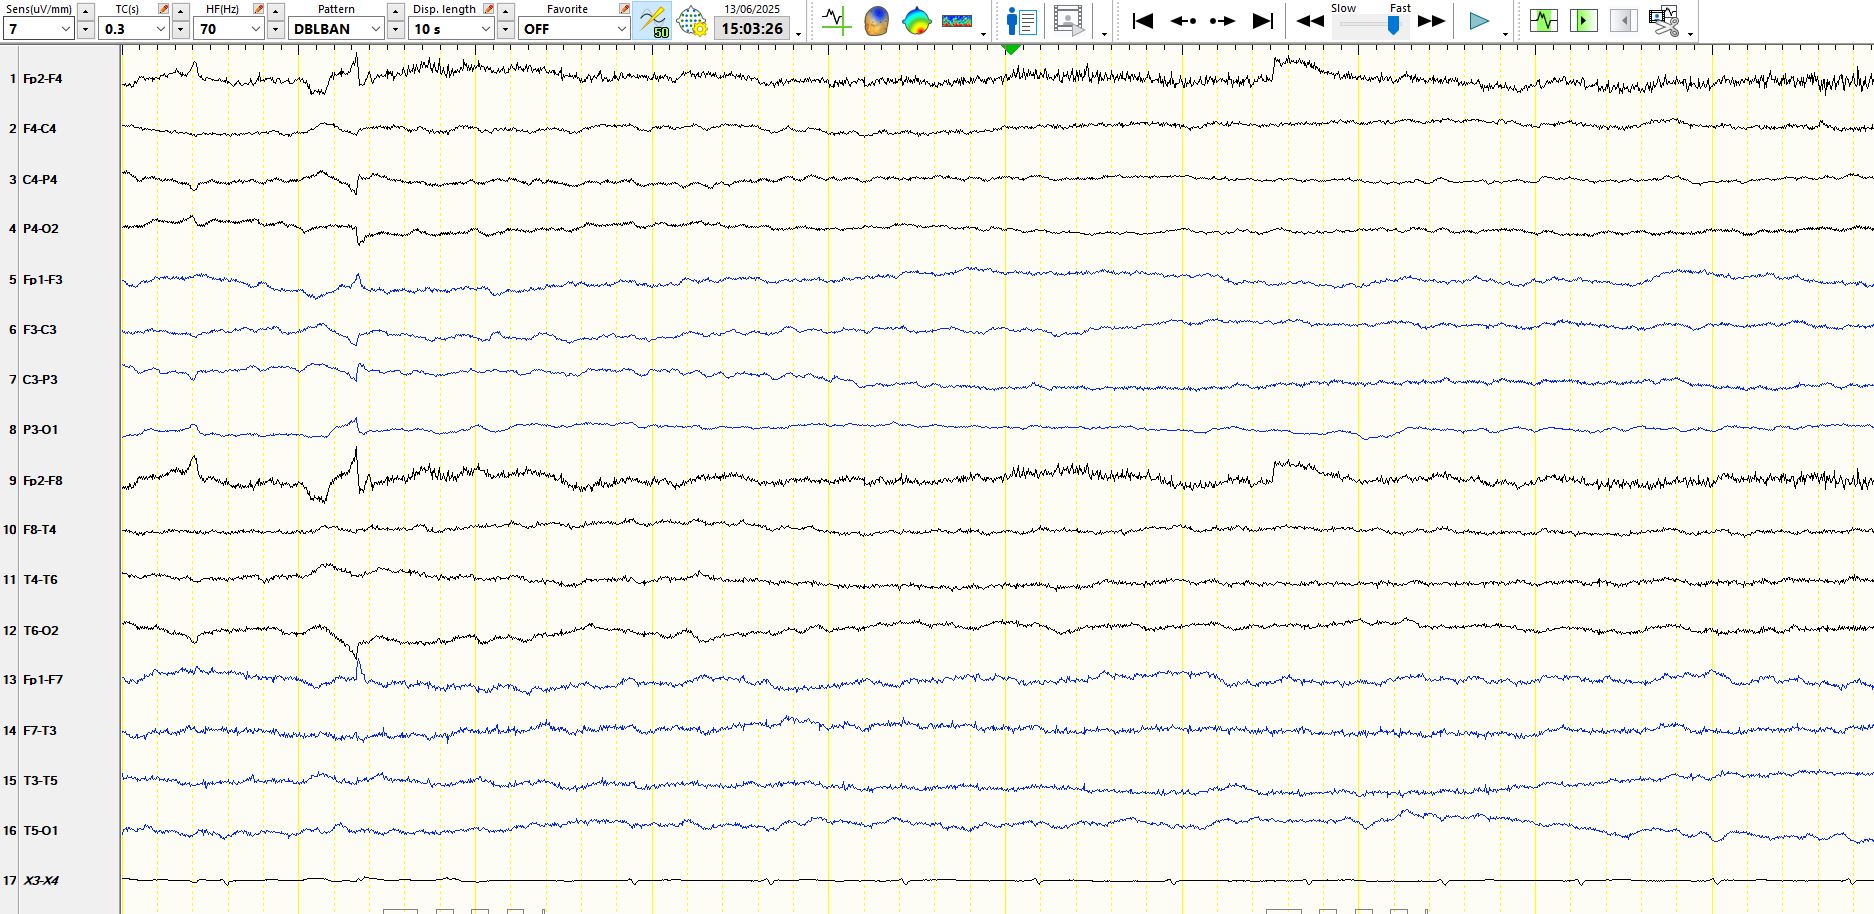This screenshot has width=1874, height=914.
Task: Open the Favorite dropdown
Action: pyautogui.click(x=574, y=29)
